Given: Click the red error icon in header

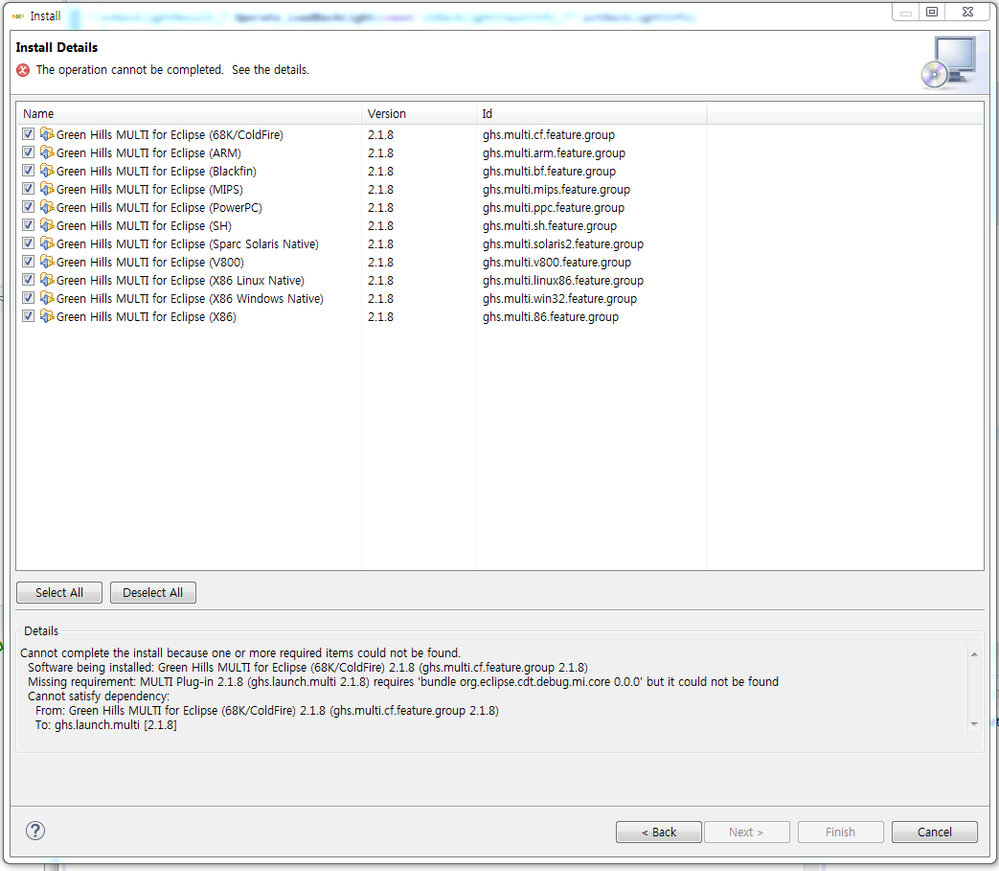Looking at the screenshot, I should point(23,70).
